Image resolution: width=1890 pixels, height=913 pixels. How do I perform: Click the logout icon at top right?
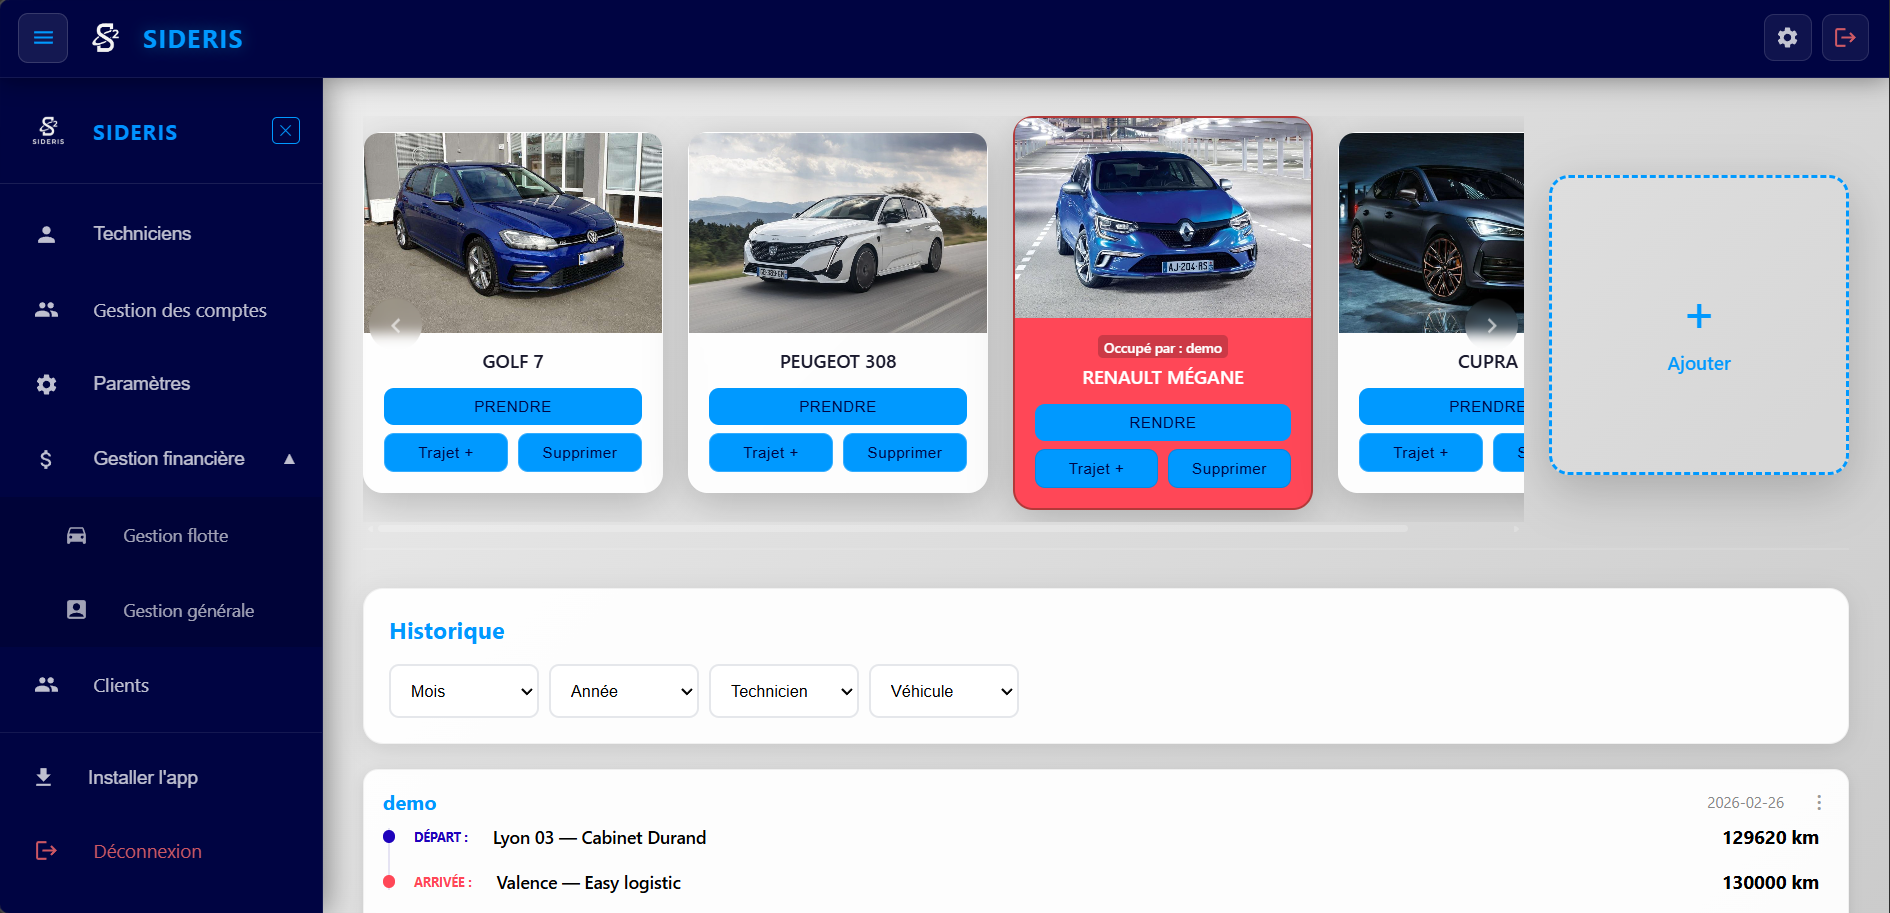click(1845, 37)
